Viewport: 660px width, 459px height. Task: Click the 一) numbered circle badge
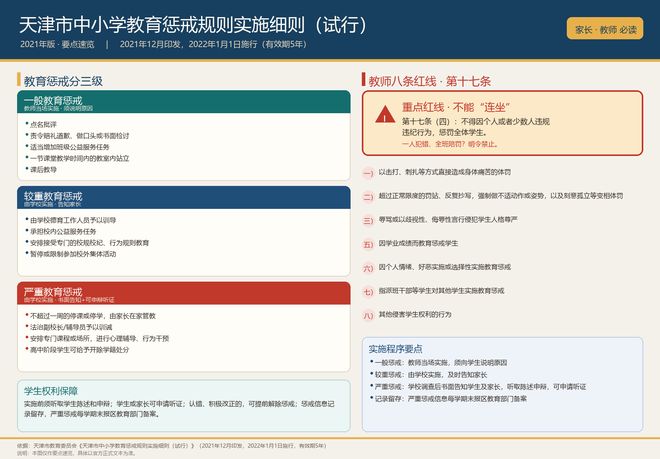[368, 173]
